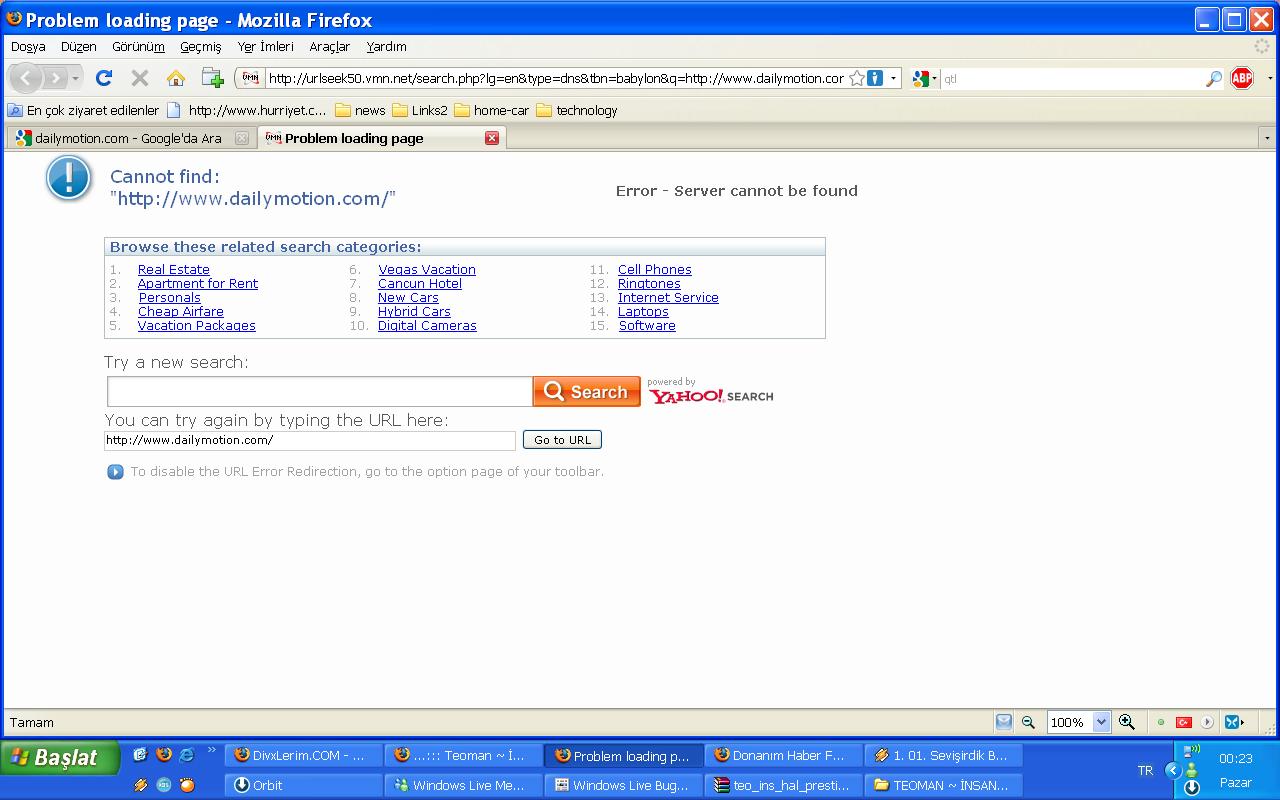Open the Geçmiş menu
The image size is (1280, 800).
tap(201, 46)
